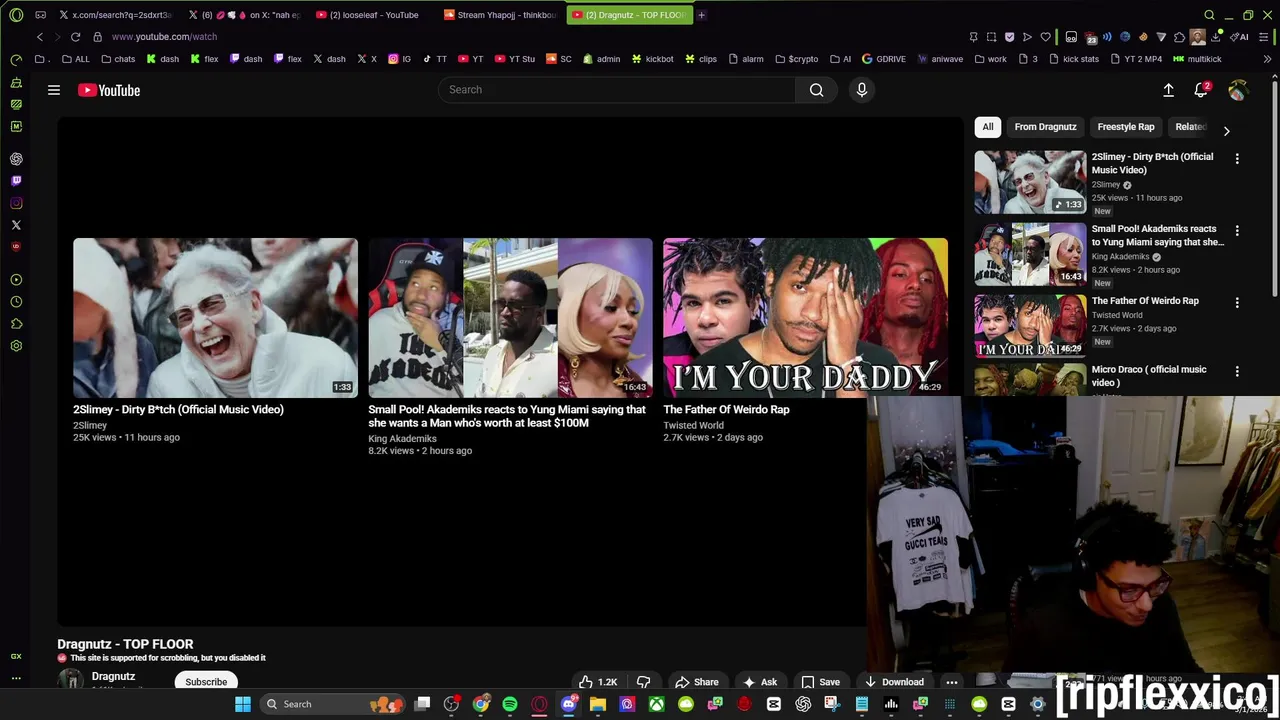The image size is (1280, 720).
Task: Download the video
Action: pyautogui.click(x=894, y=682)
